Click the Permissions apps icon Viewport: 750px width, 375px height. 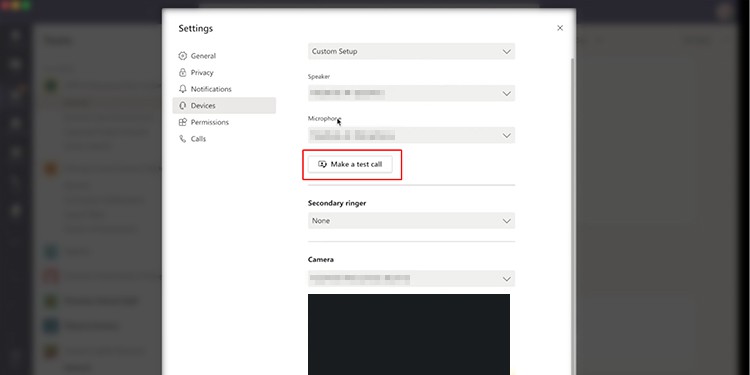(x=182, y=122)
